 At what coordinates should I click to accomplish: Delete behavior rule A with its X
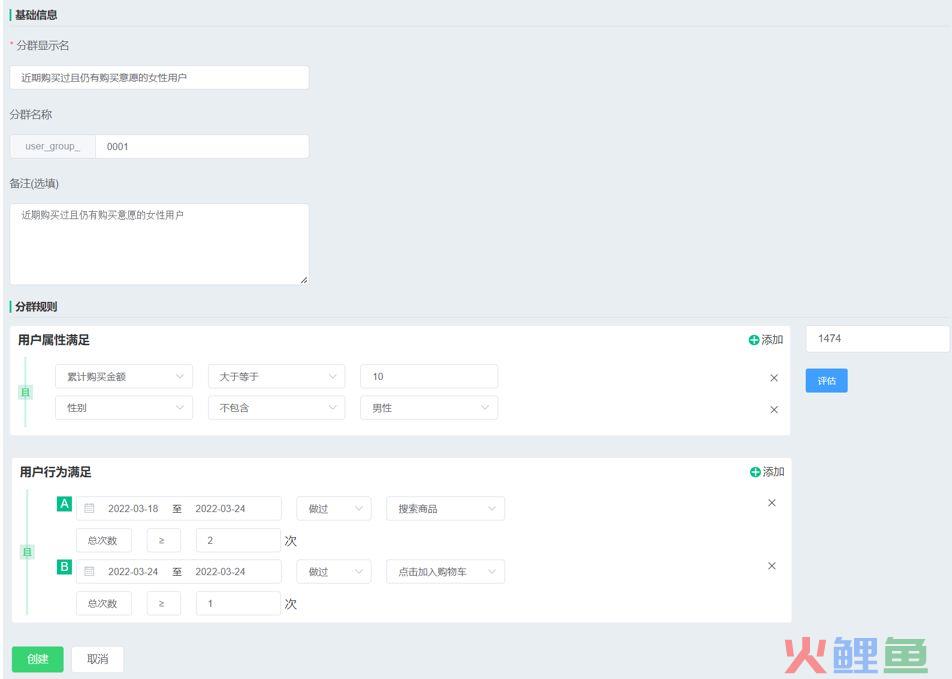[772, 503]
